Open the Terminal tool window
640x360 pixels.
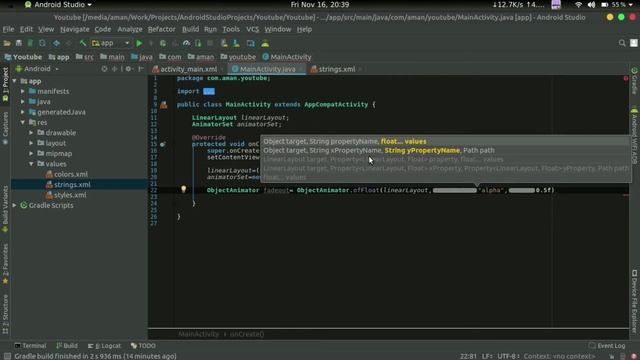pyautogui.click(x=30, y=346)
